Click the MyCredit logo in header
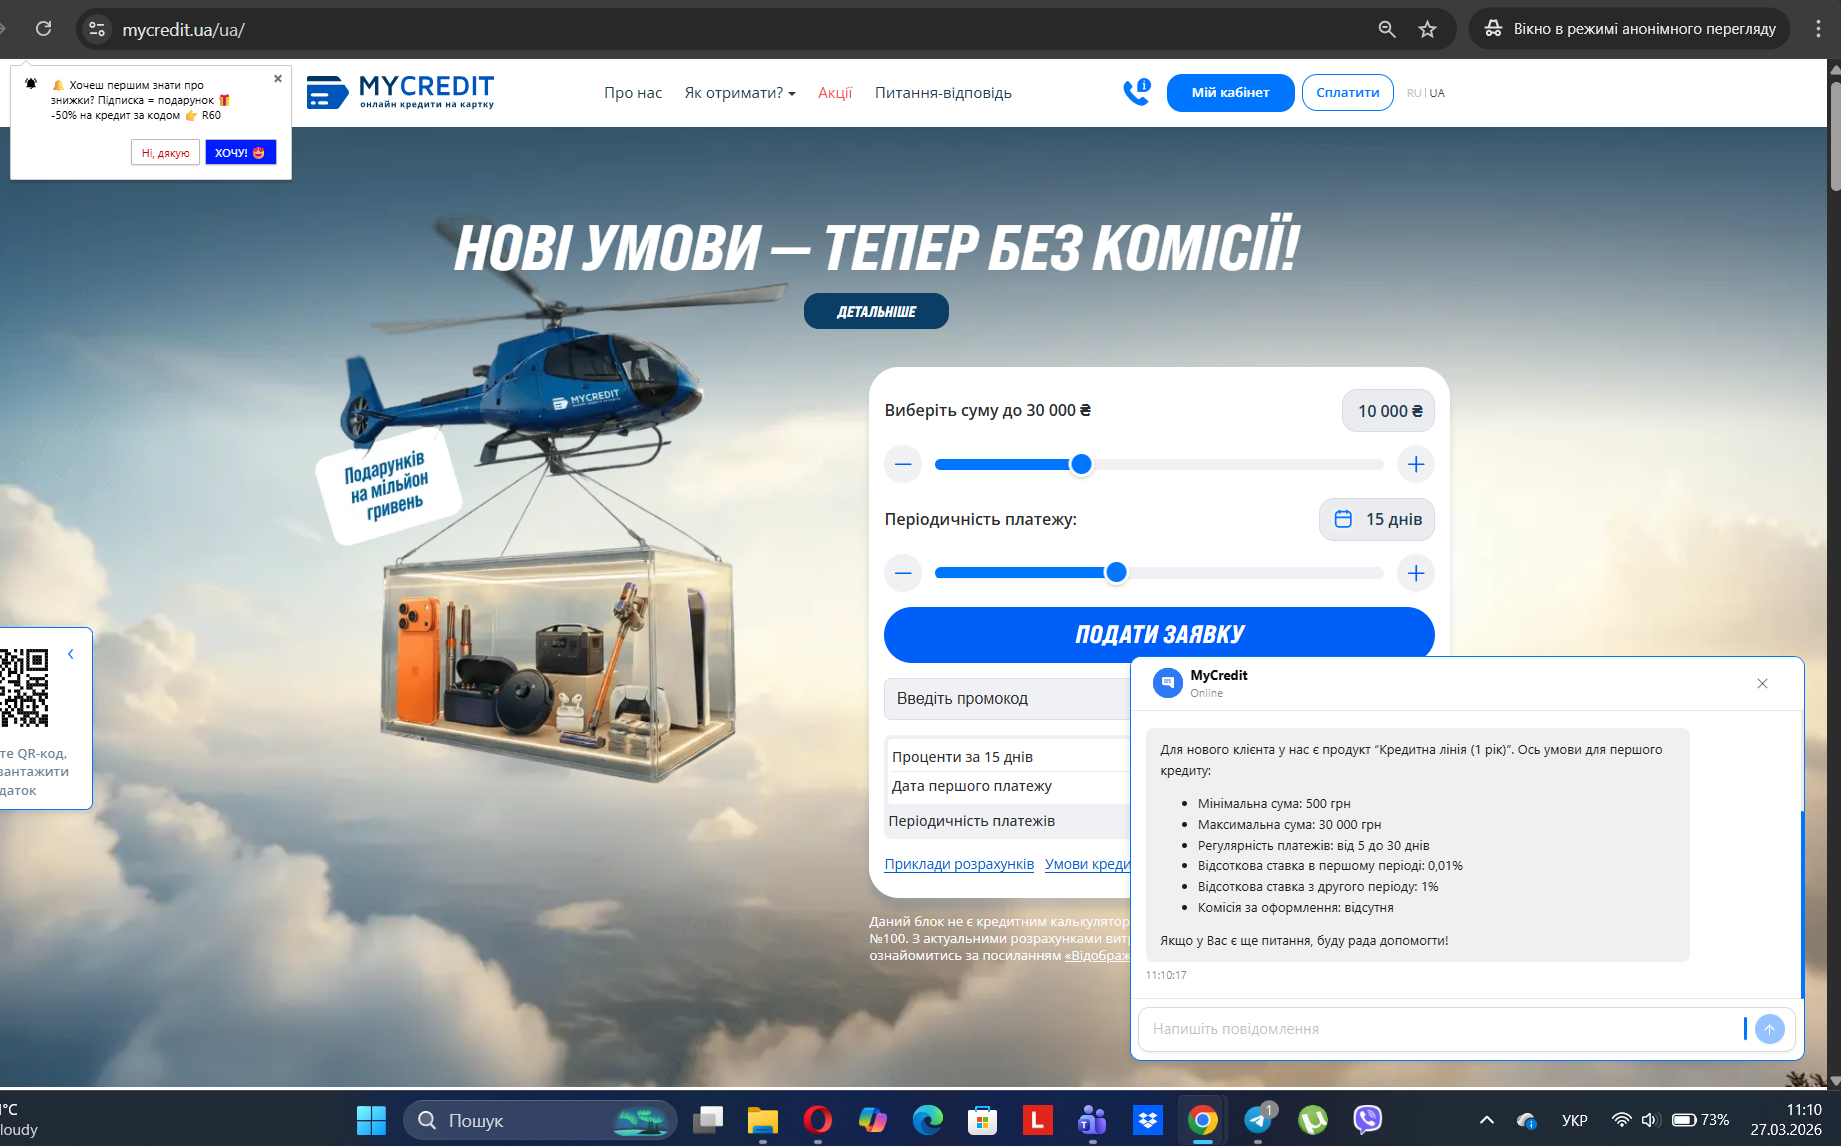 (400, 92)
